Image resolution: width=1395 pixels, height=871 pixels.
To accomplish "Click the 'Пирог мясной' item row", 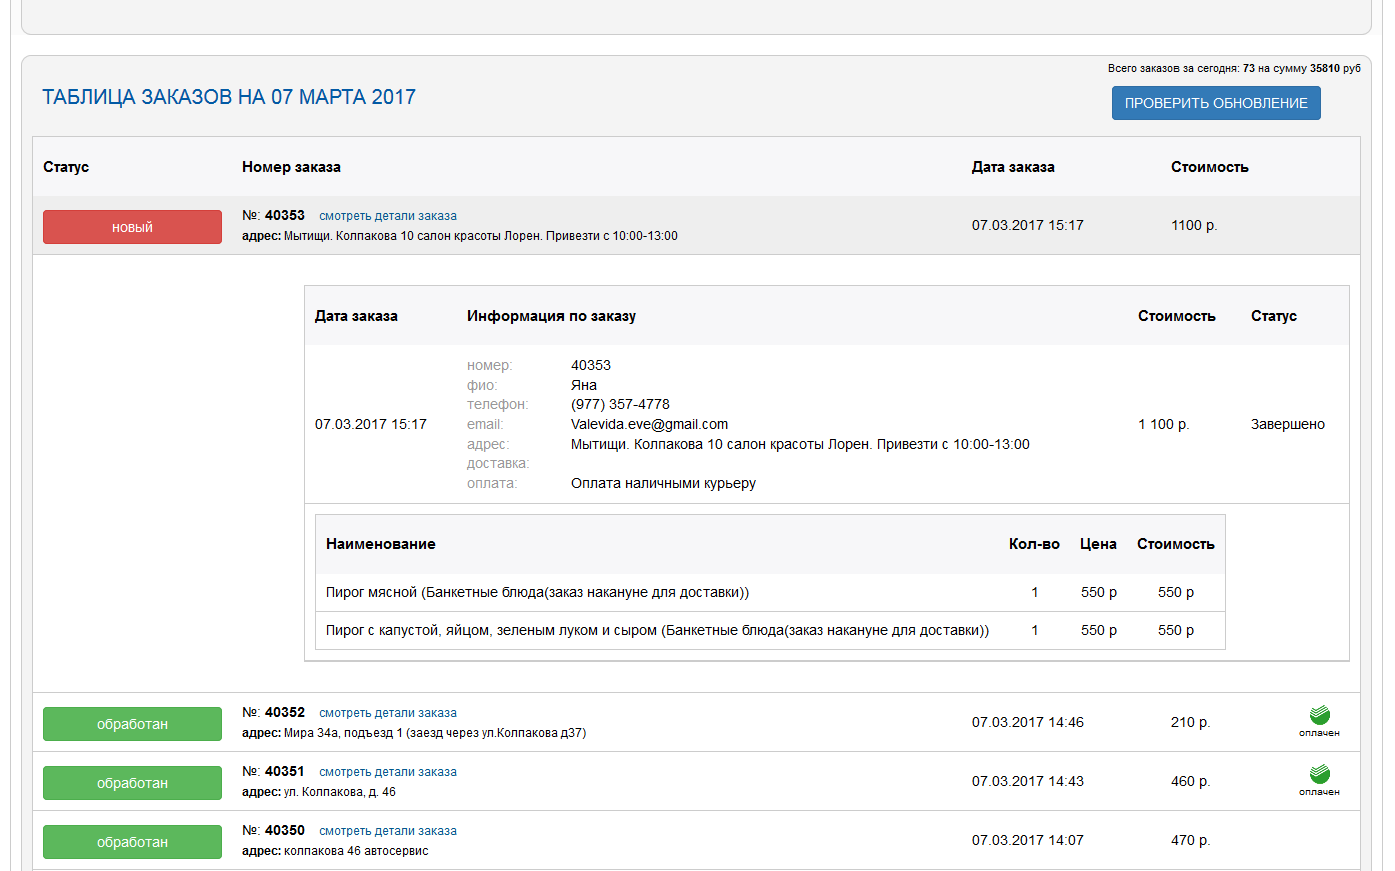I will pyautogui.click(x=537, y=592).
